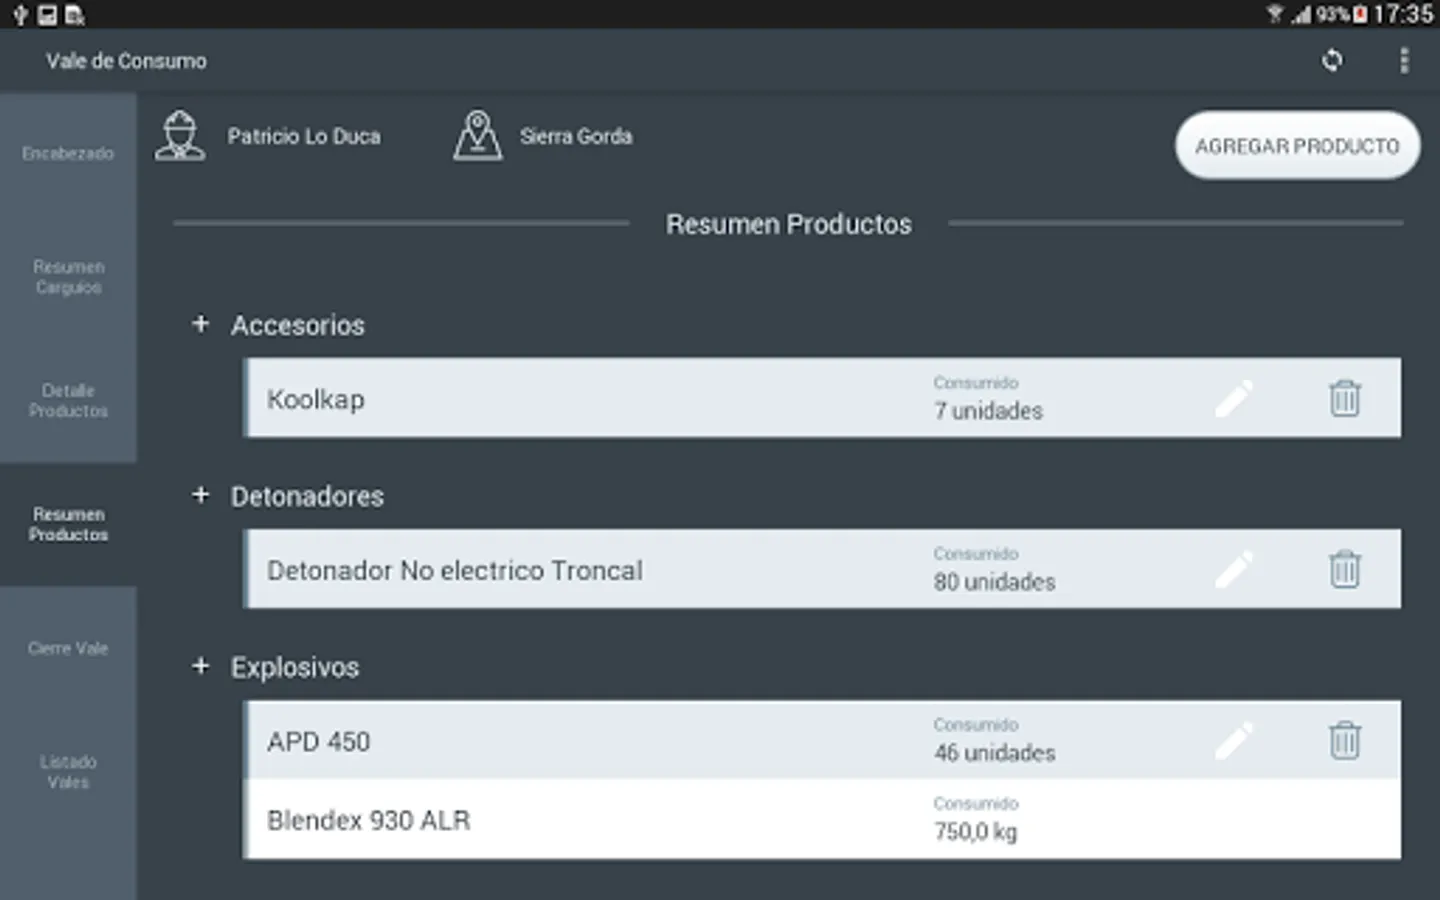Show the Listado Vales tab
The width and height of the screenshot is (1440, 900).
pos(68,772)
